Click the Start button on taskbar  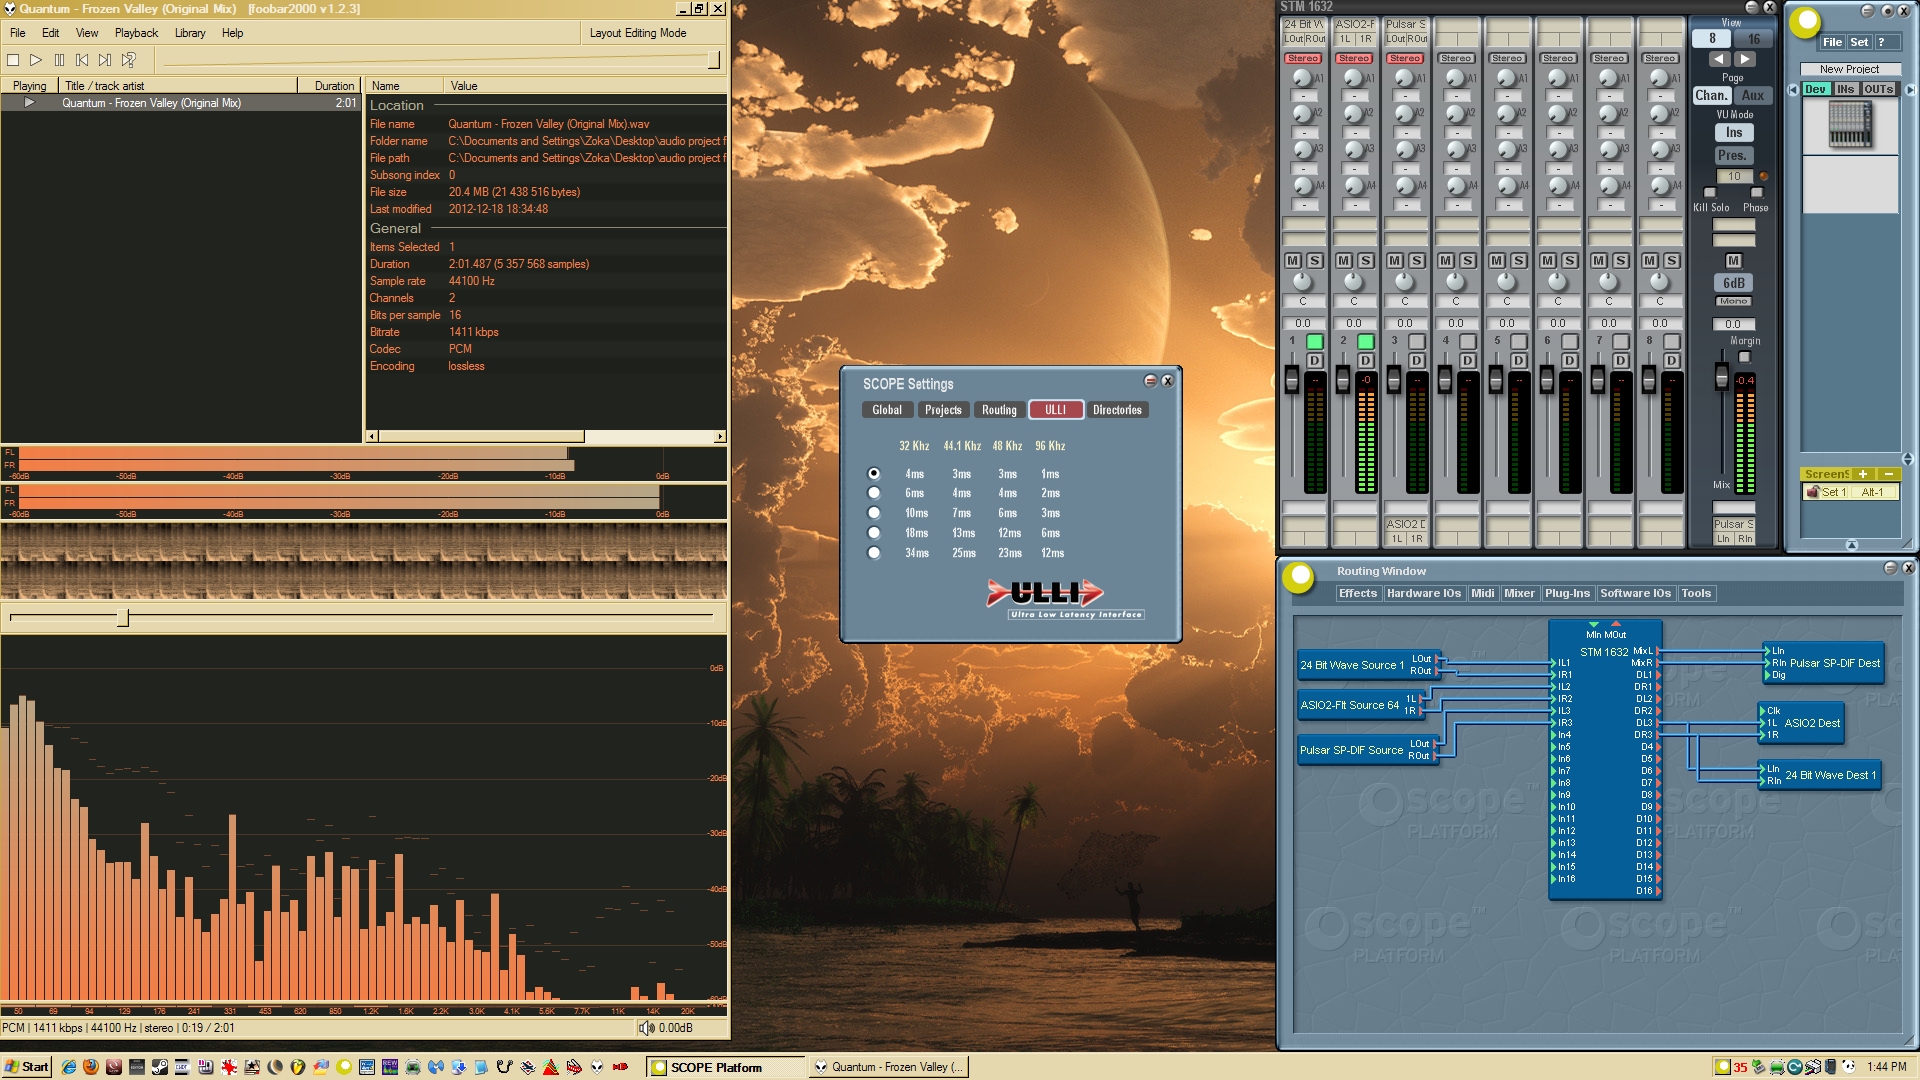pyautogui.click(x=27, y=1067)
